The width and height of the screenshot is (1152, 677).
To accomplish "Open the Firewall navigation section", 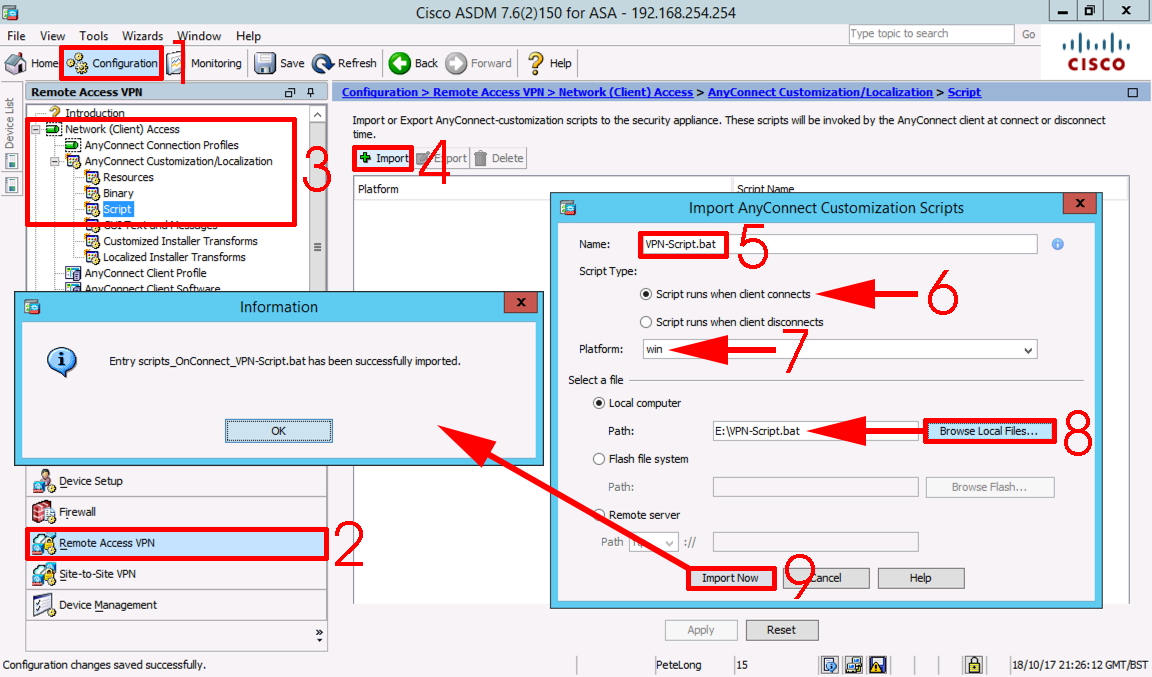I will [176, 512].
